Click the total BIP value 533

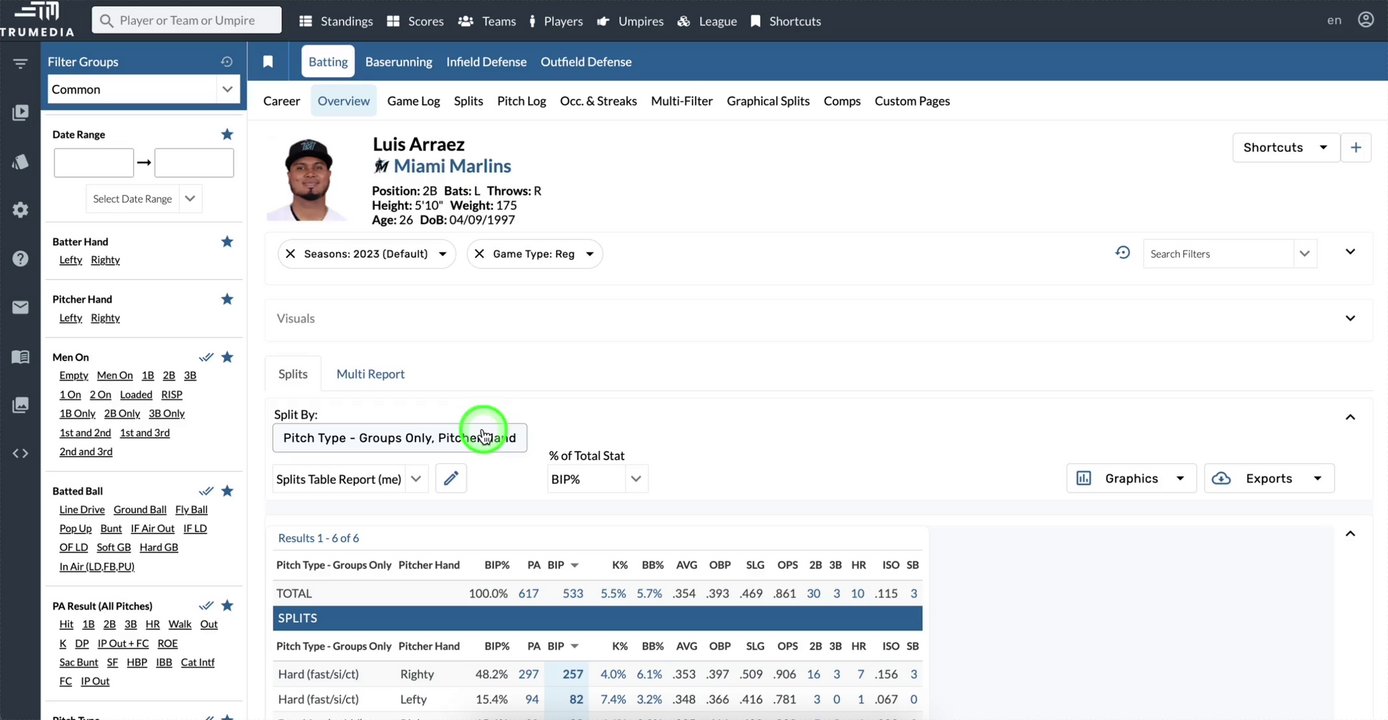pyautogui.click(x=573, y=594)
